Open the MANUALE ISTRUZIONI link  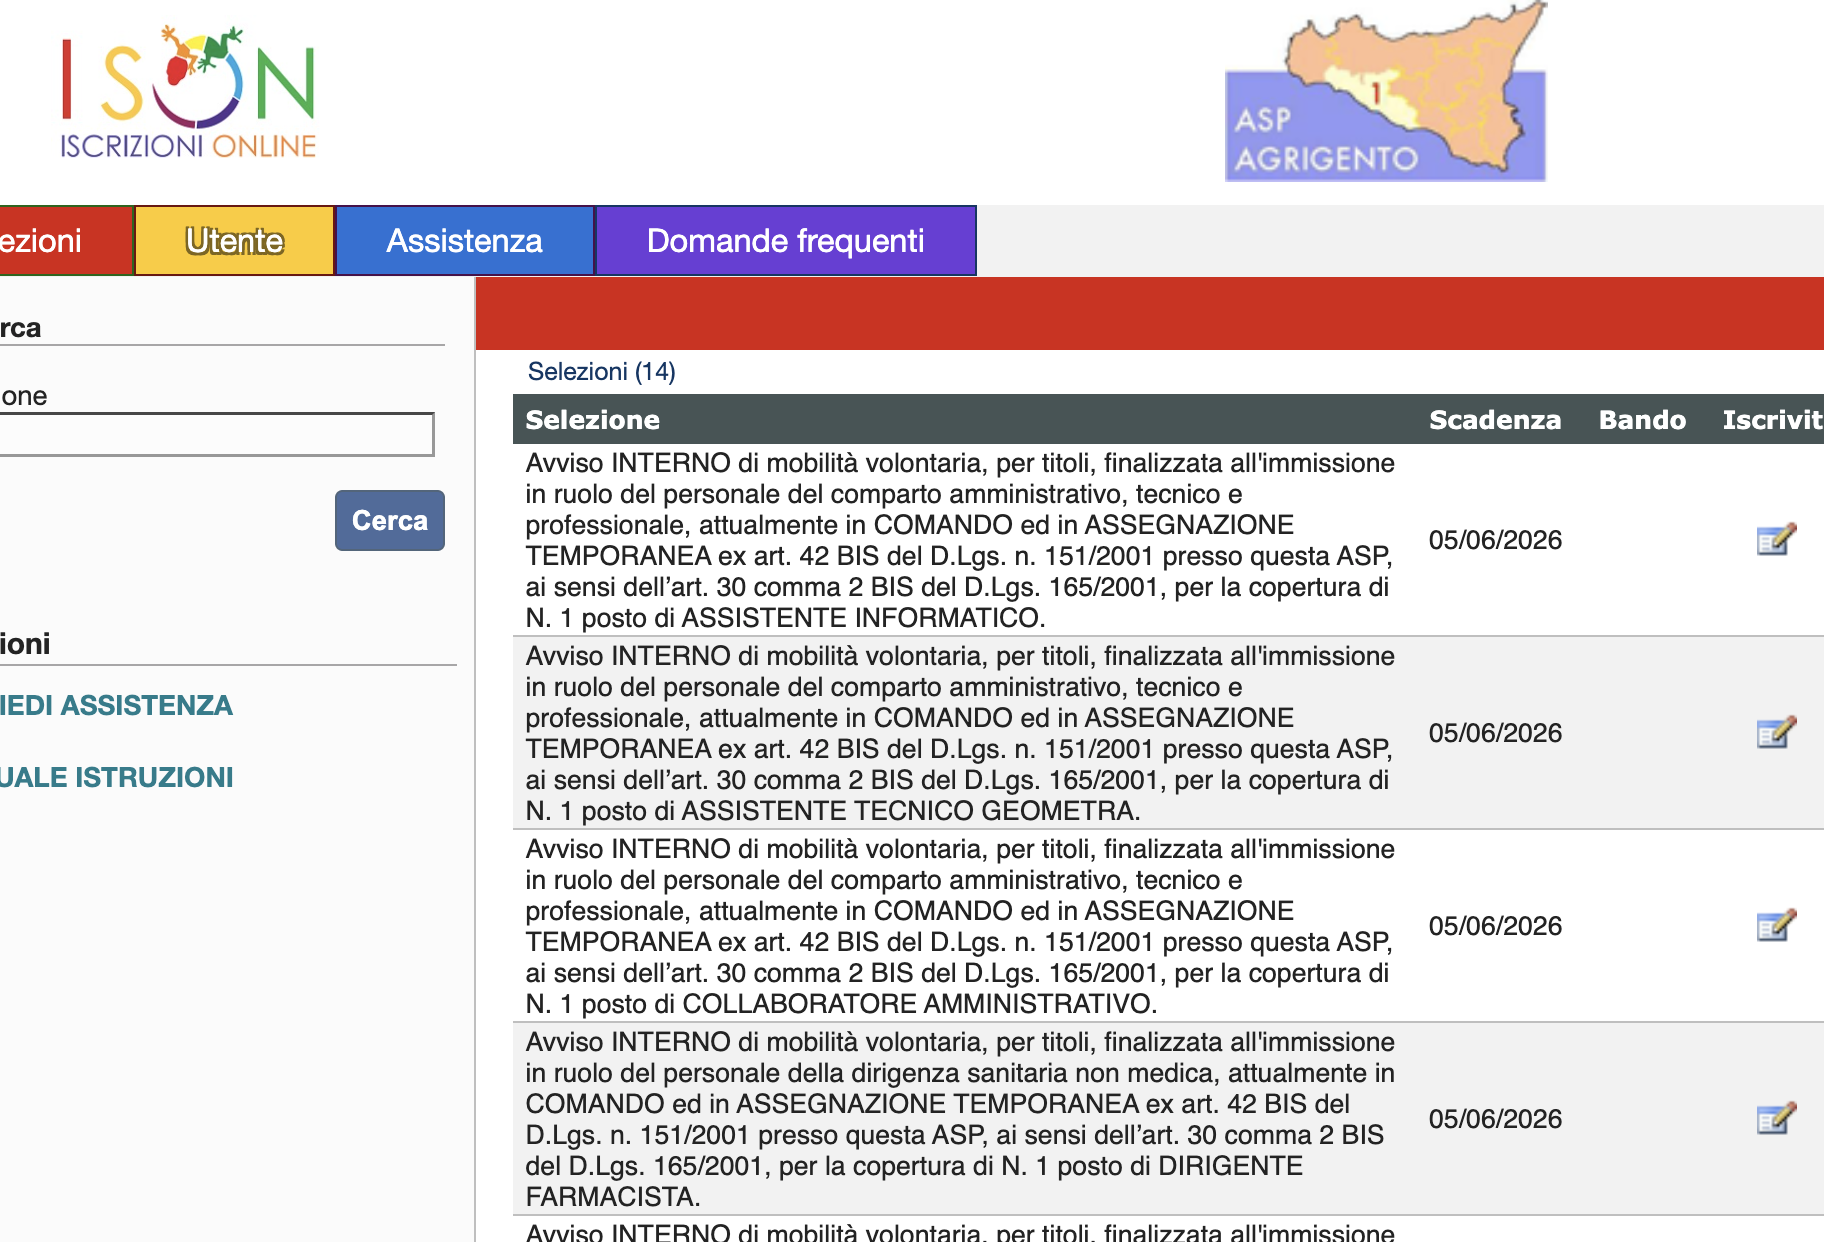point(116,777)
